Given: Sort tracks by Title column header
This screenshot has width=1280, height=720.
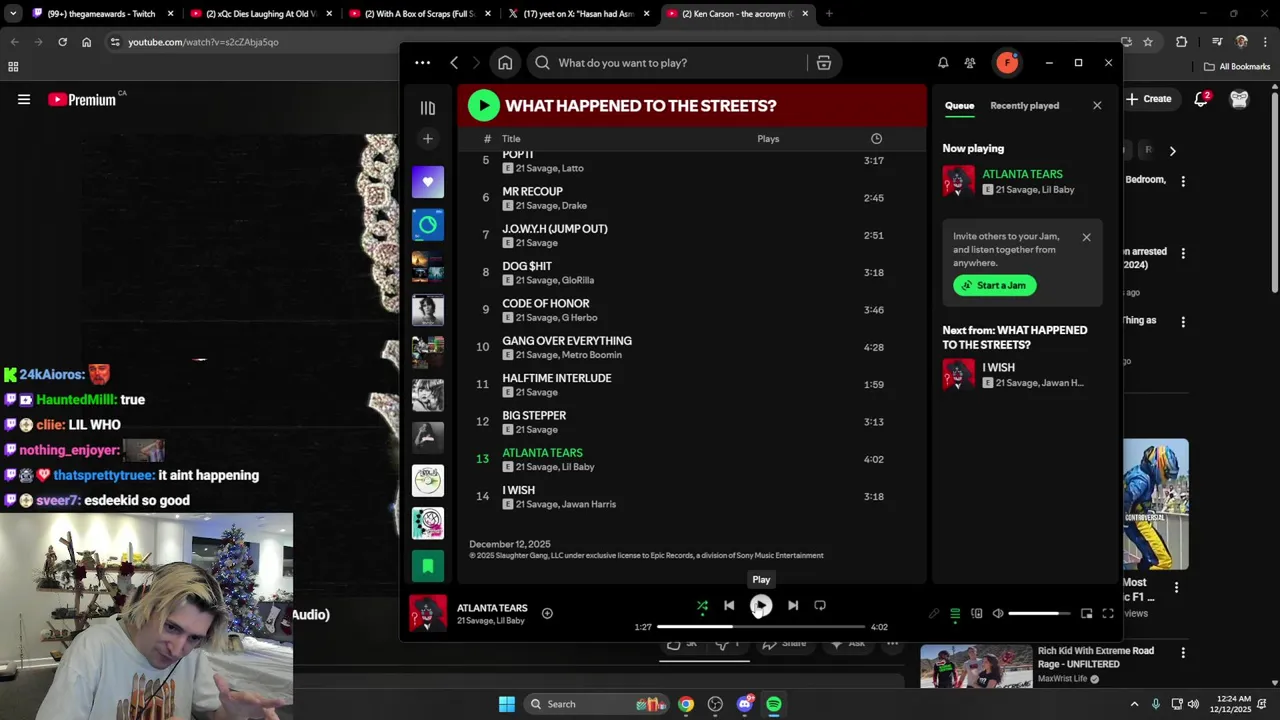Looking at the screenshot, I should click(x=511, y=139).
